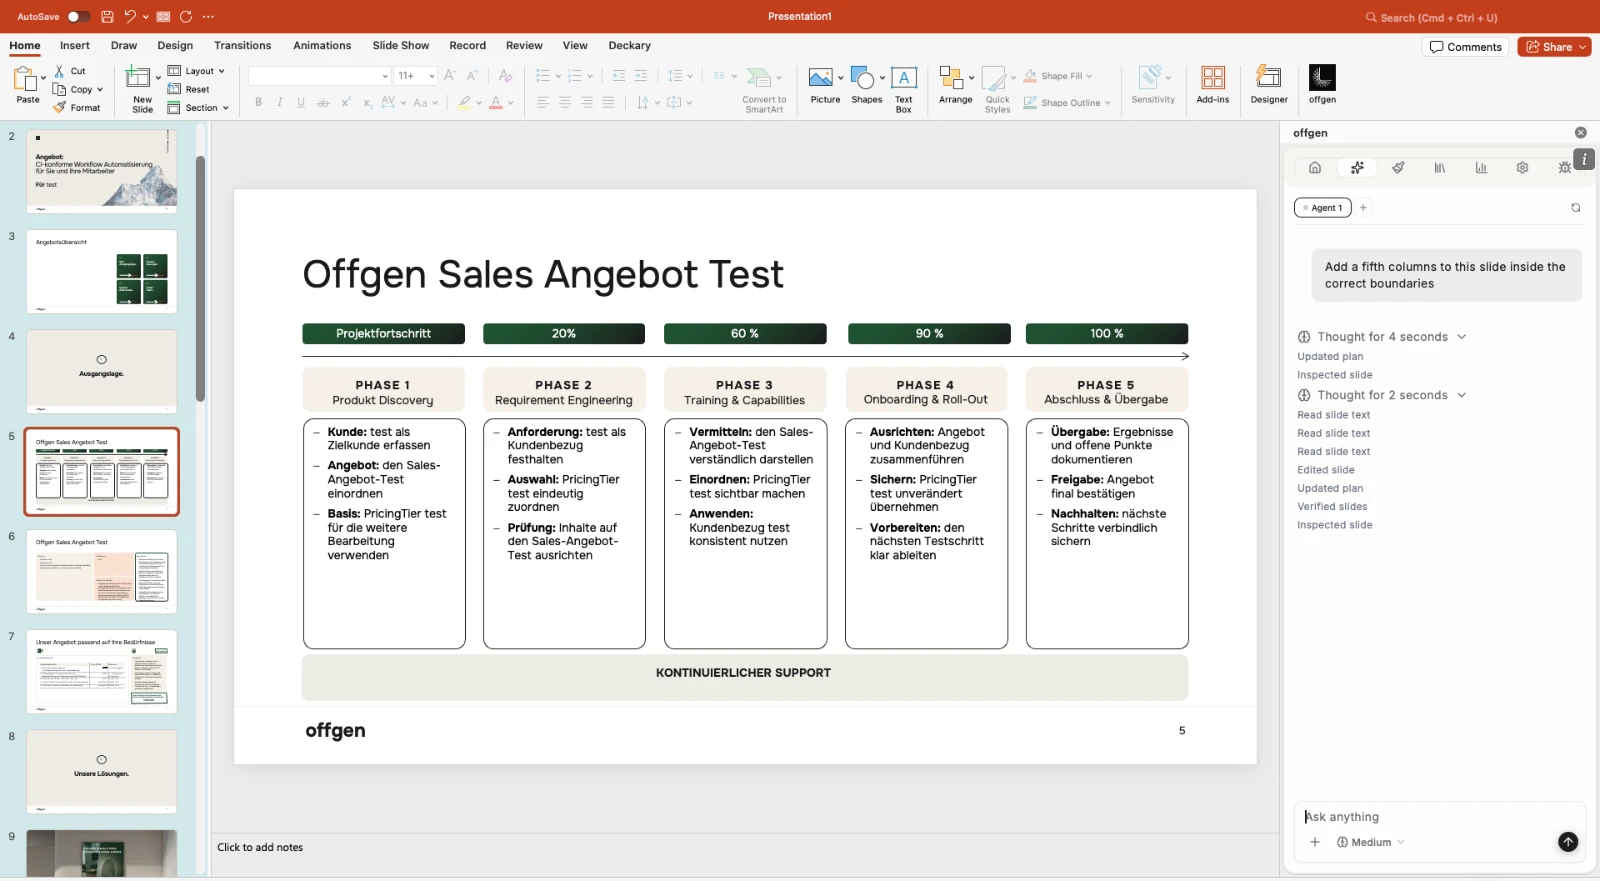The height and width of the screenshot is (881, 1600).
Task: Open the Animations tab
Action: pyautogui.click(x=322, y=46)
